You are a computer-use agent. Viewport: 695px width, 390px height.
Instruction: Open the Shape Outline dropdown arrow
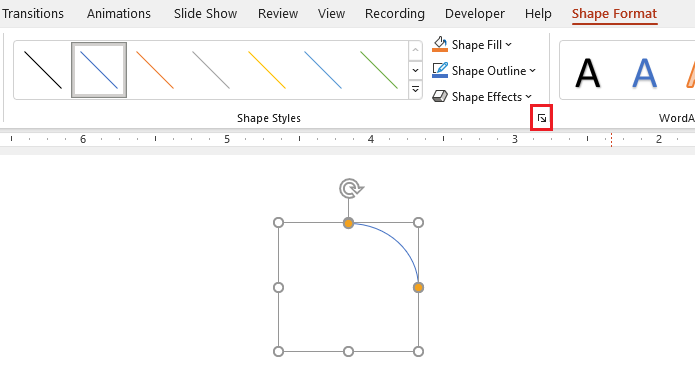[x=532, y=70]
